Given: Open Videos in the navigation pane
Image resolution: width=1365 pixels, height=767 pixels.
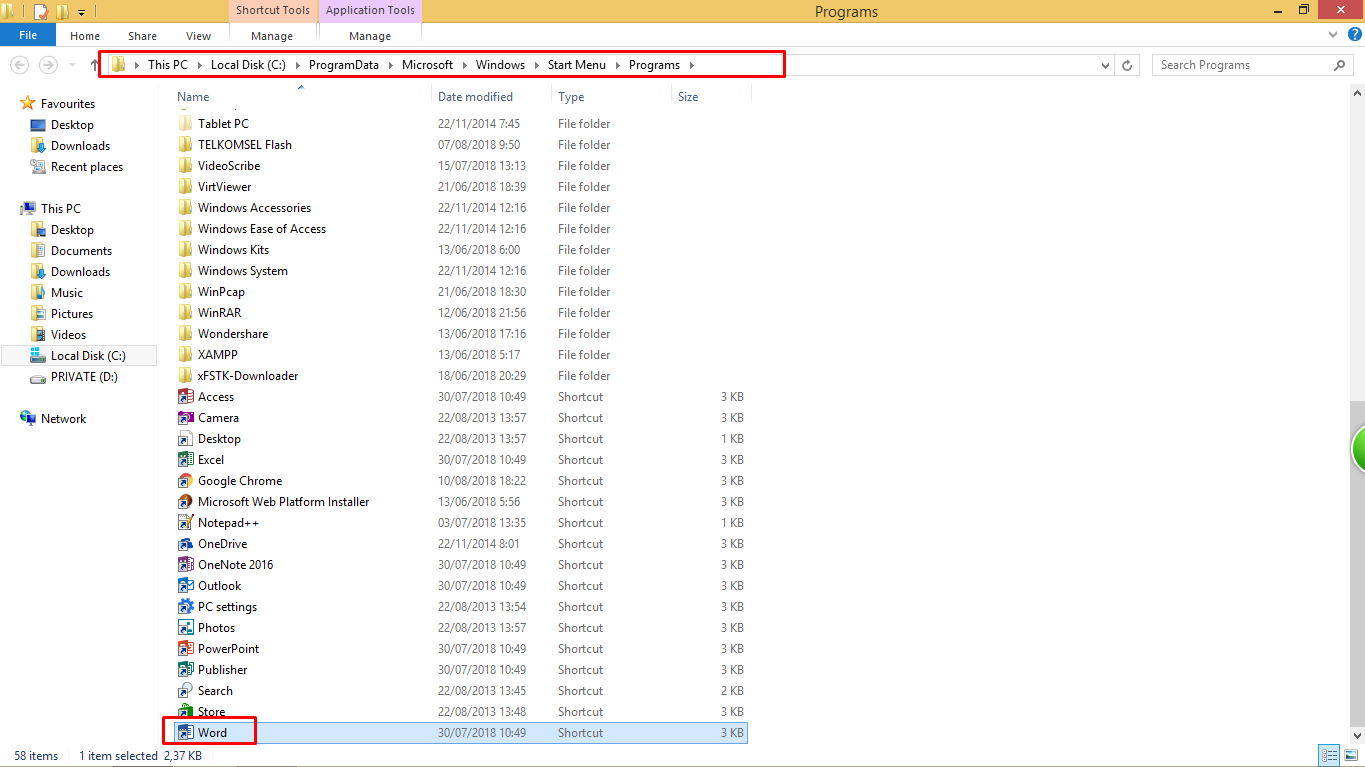Looking at the screenshot, I should click(69, 335).
